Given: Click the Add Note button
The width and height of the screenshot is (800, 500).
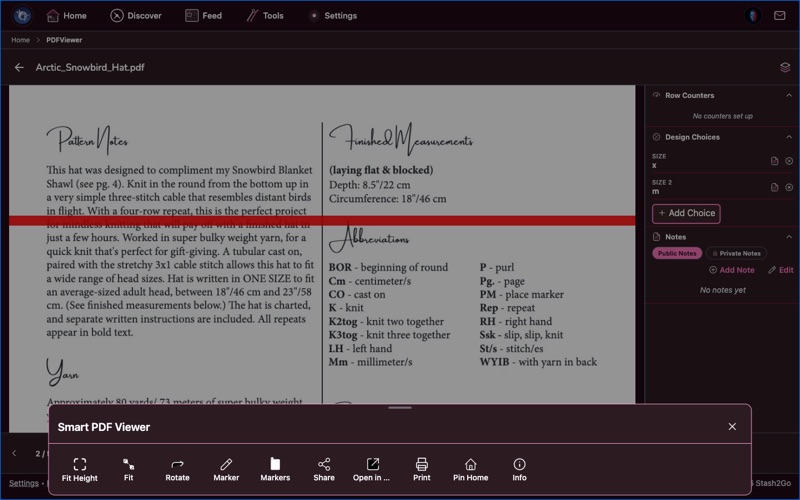Looking at the screenshot, I should click(x=732, y=270).
